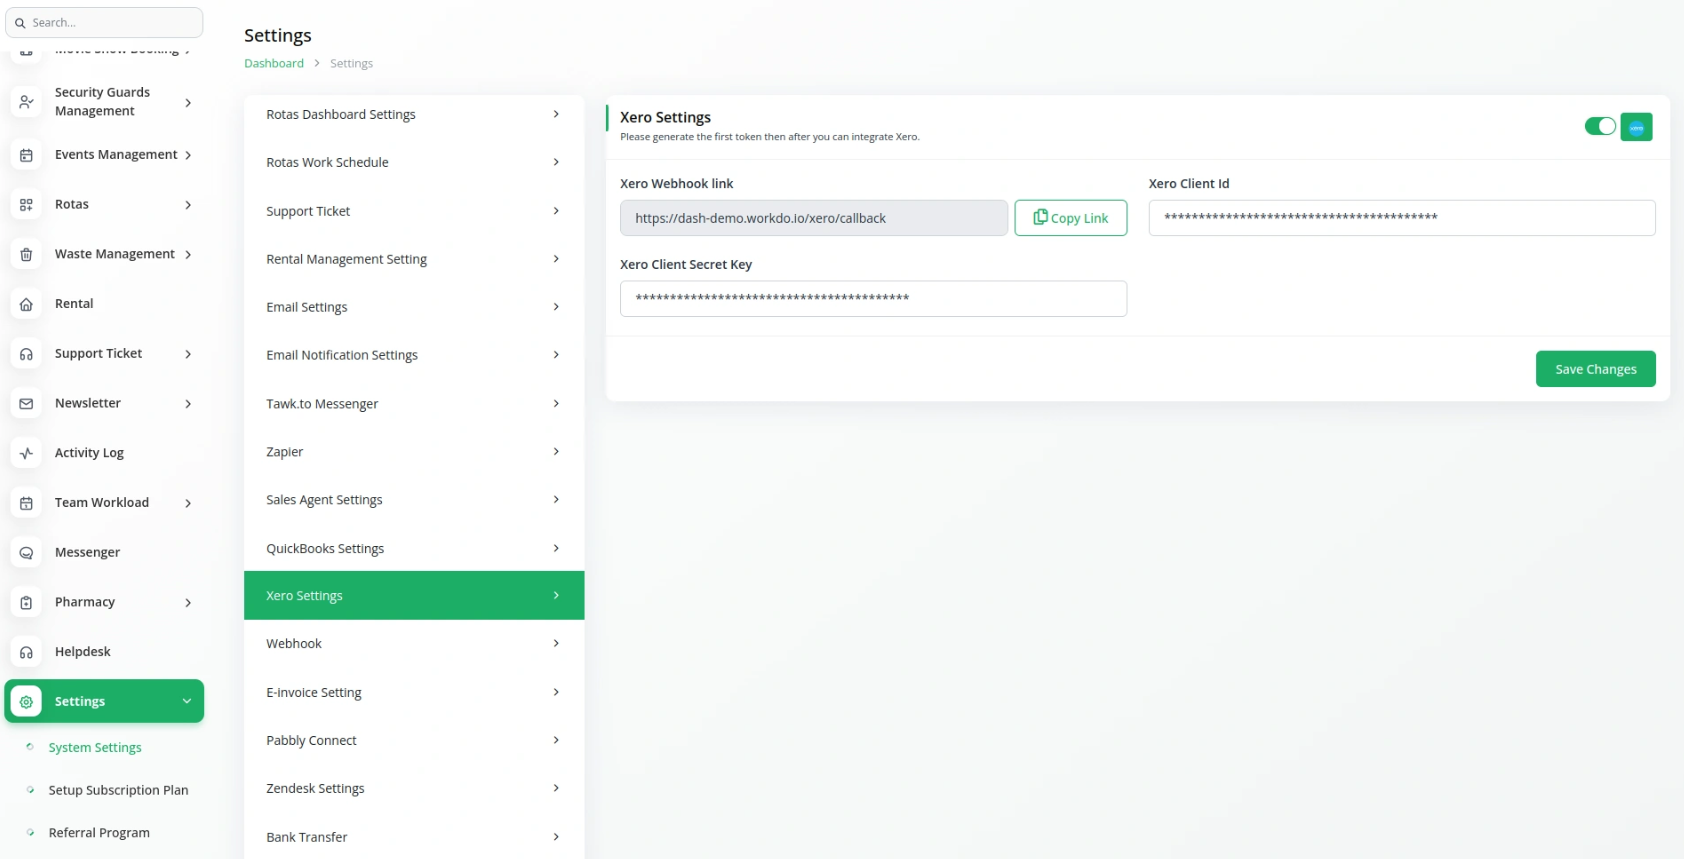Click the Newsletter envelope icon

(x=26, y=404)
